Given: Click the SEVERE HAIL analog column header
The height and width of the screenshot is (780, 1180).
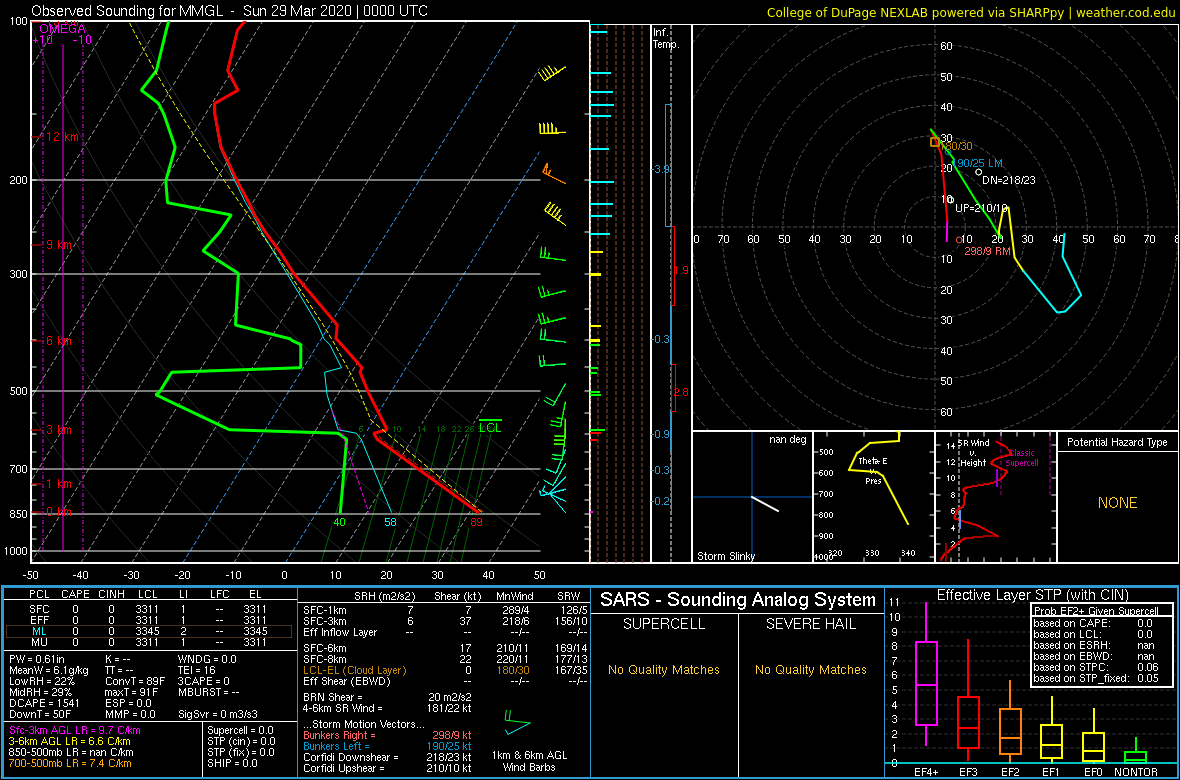Looking at the screenshot, I should tap(812, 626).
